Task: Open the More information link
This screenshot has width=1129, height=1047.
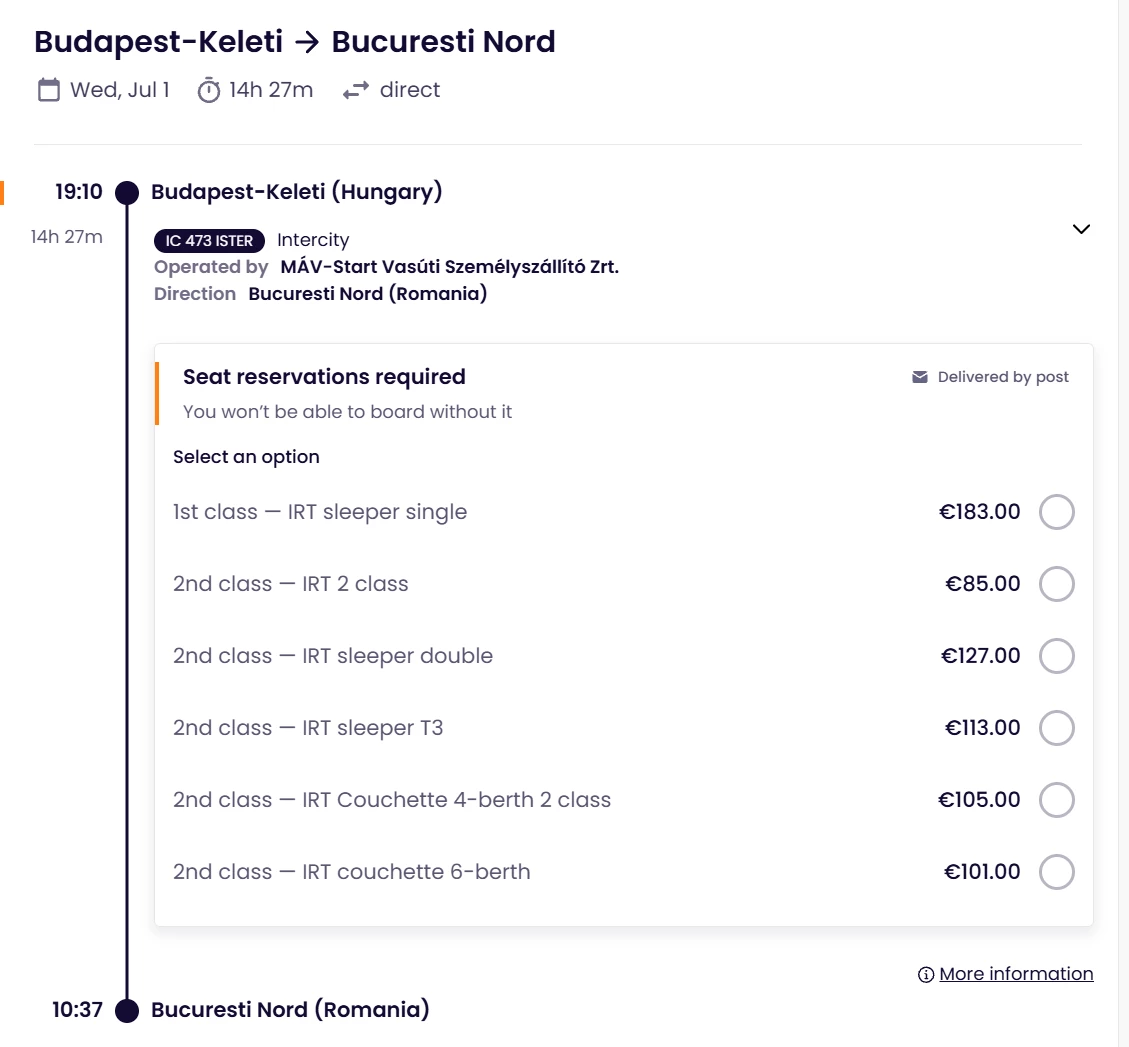Action: point(1016,974)
